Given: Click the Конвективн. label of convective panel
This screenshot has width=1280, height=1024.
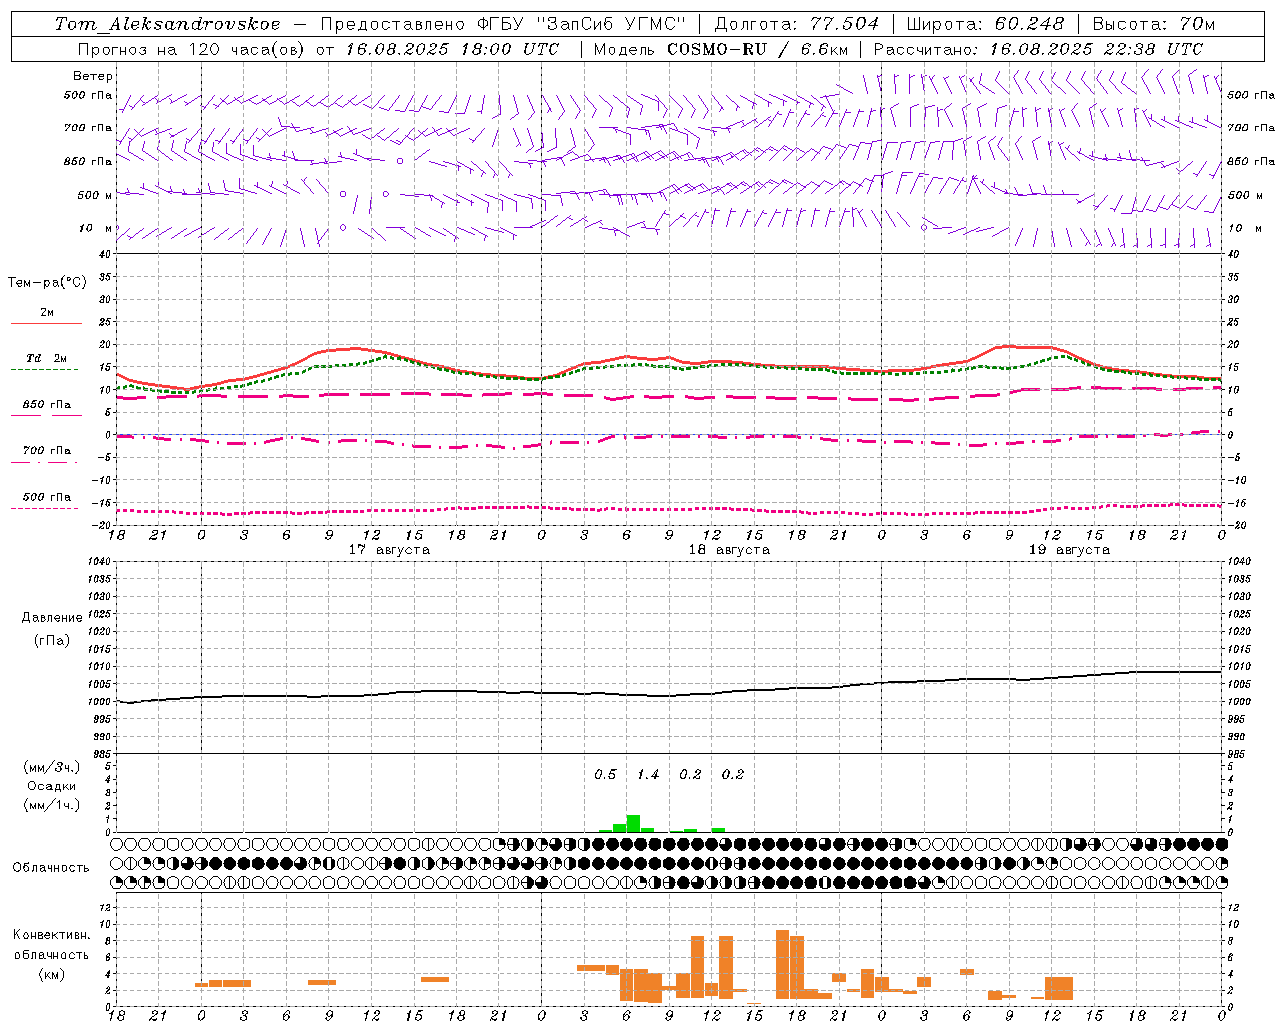Looking at the screenshot, I should click(52, 935).
